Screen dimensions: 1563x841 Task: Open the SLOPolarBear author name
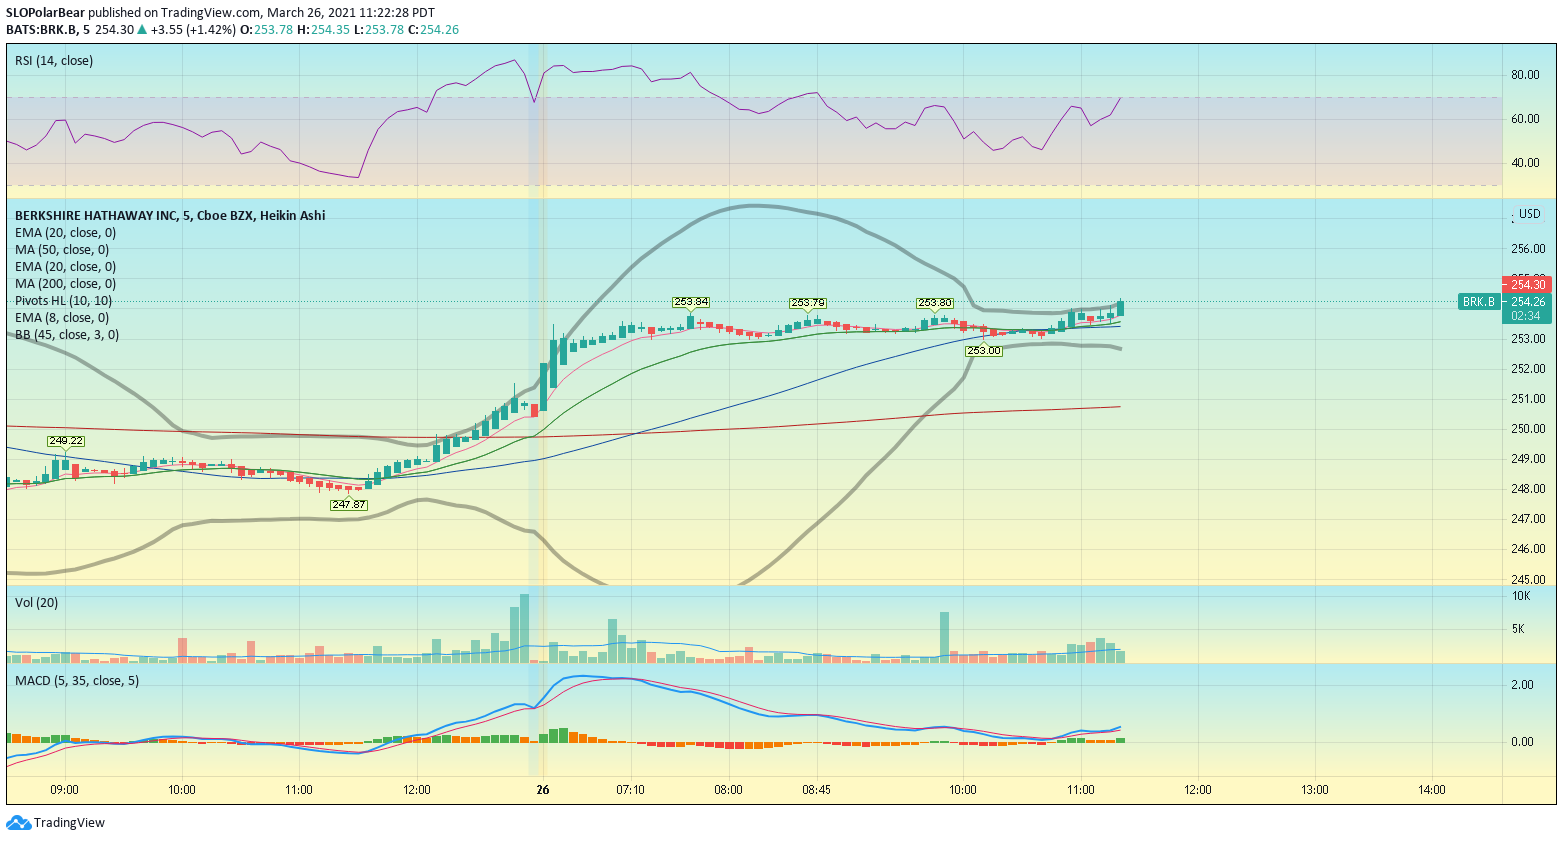tap(45, 13)
